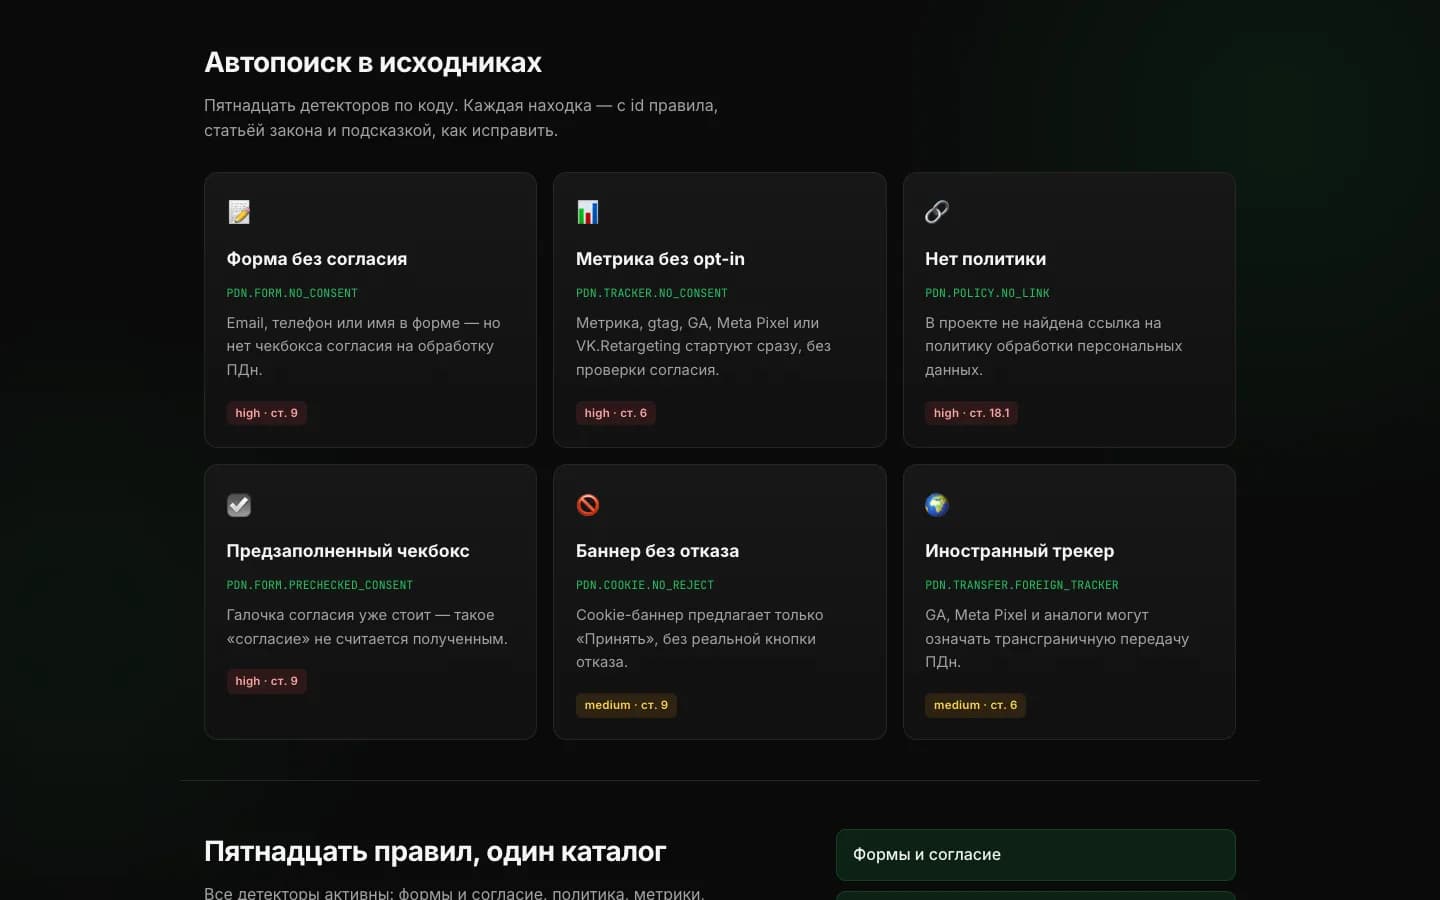Select the Предзаполненный чекбокс card title
Image resolution: width=1440 pixels, height=900 pixels.
point(348,551)
